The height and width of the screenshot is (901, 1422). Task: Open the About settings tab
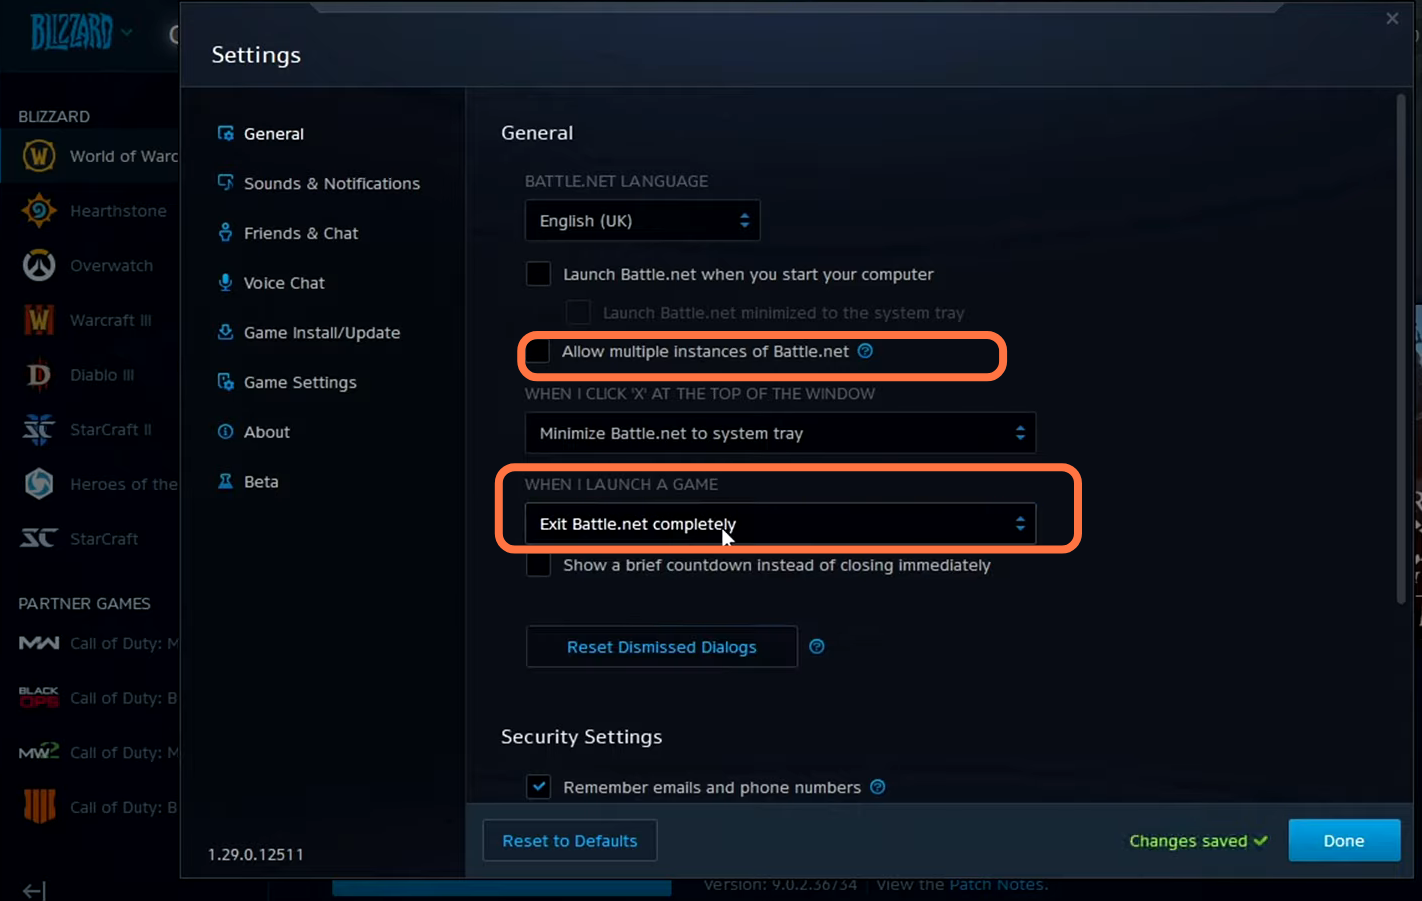pyautogui.click(x=254, y=432)
